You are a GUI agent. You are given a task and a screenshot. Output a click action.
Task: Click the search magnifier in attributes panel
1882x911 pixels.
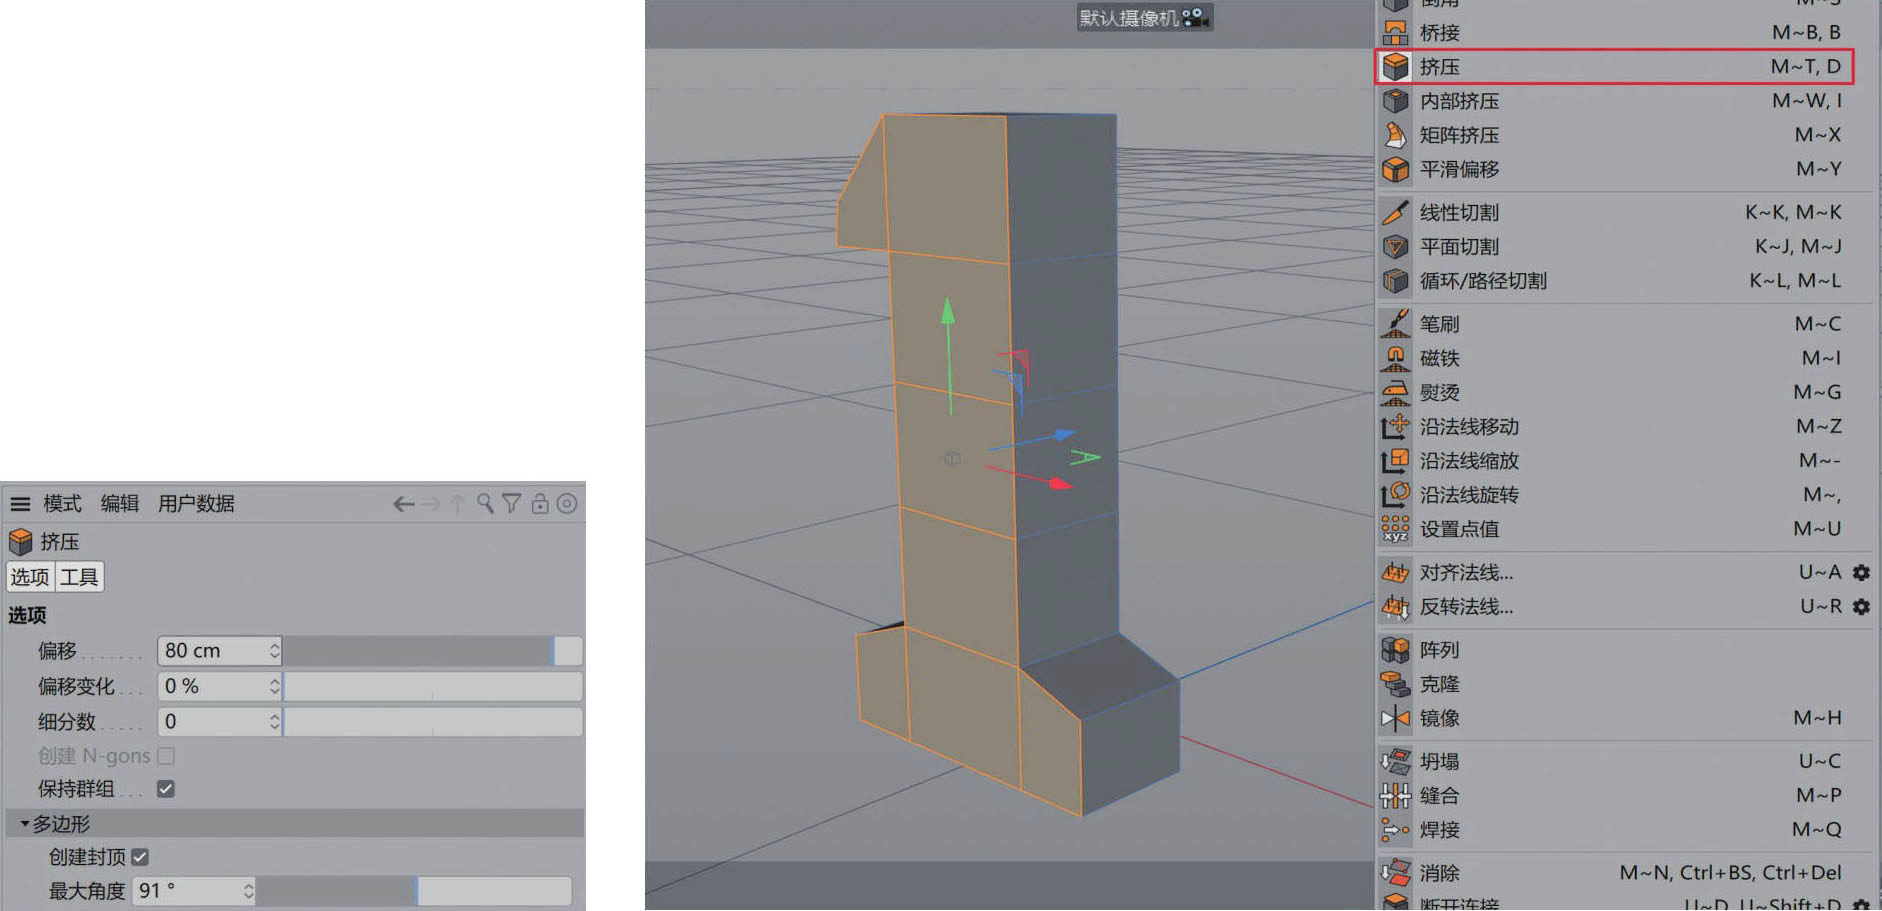click(485, 504)
